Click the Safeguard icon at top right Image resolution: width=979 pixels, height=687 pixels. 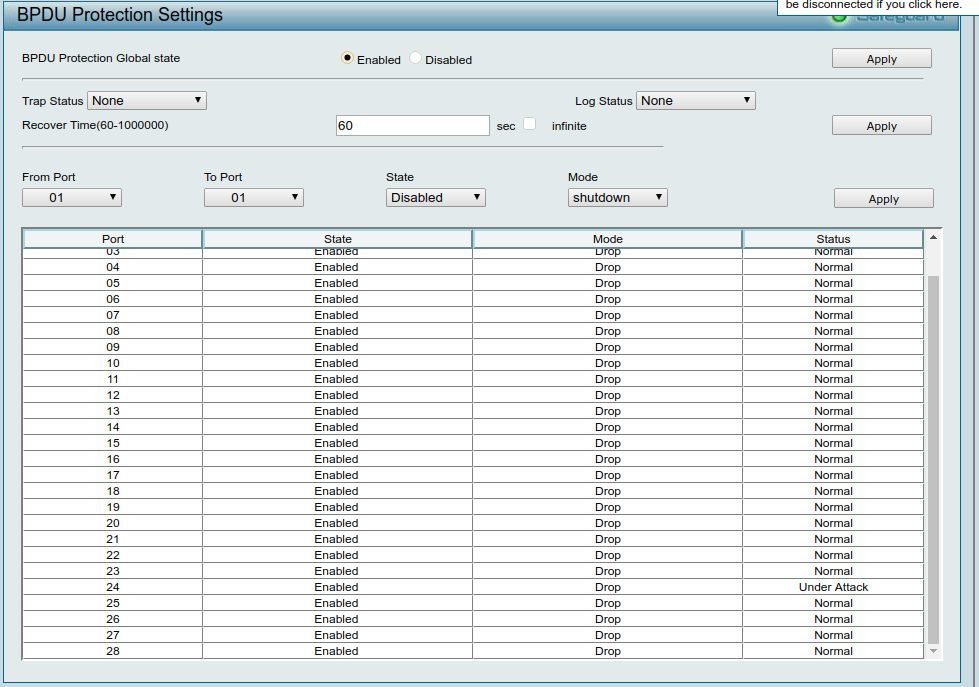click(x=840, y=16)
